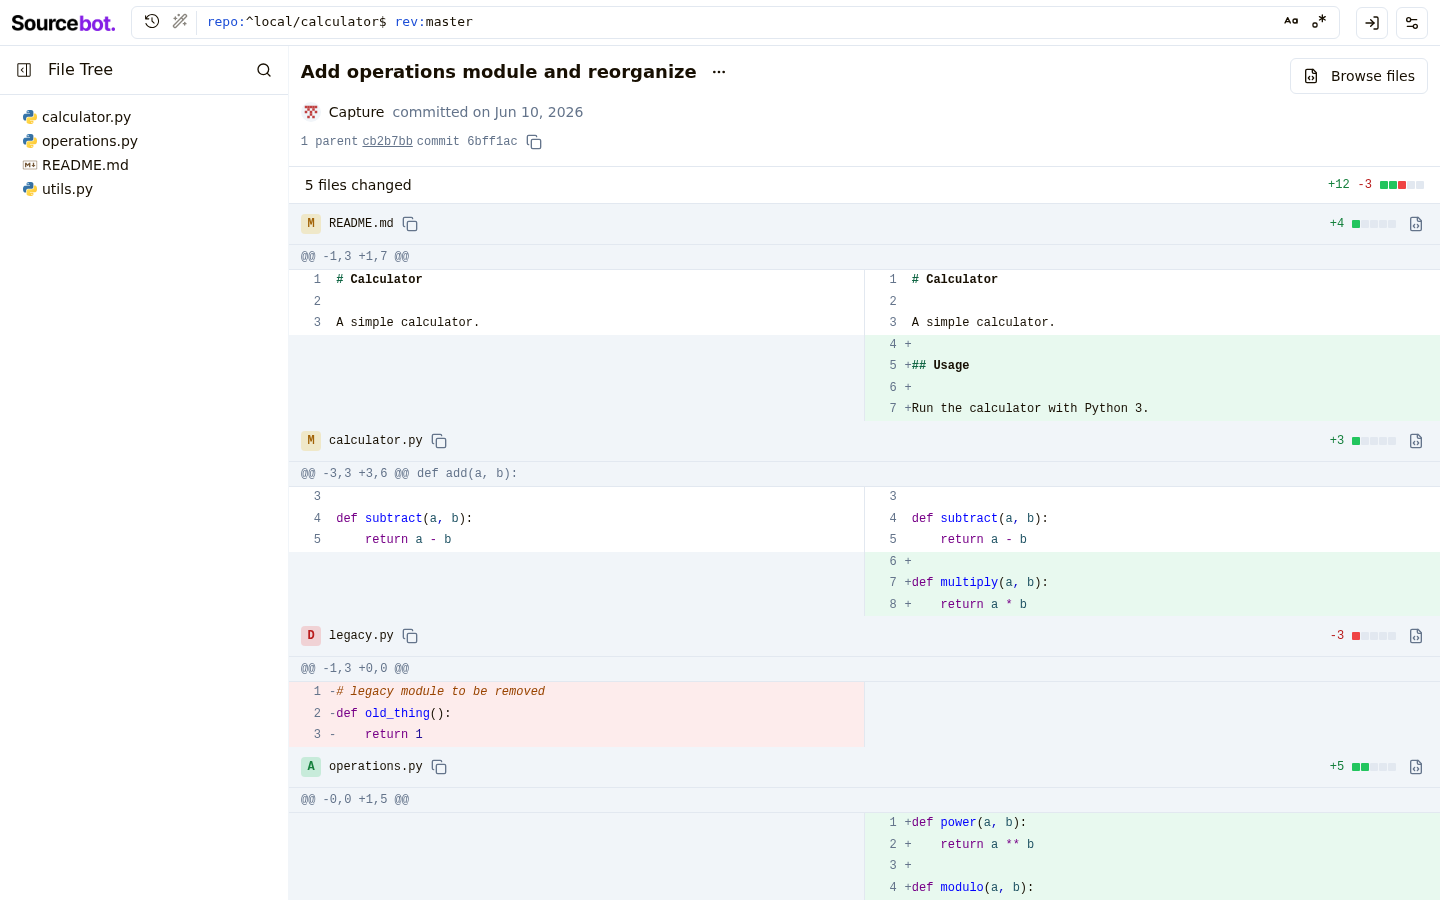The width and height of the screenshot is (1440, 900).
Task: Click the Browse files button
Action: 1359,76
